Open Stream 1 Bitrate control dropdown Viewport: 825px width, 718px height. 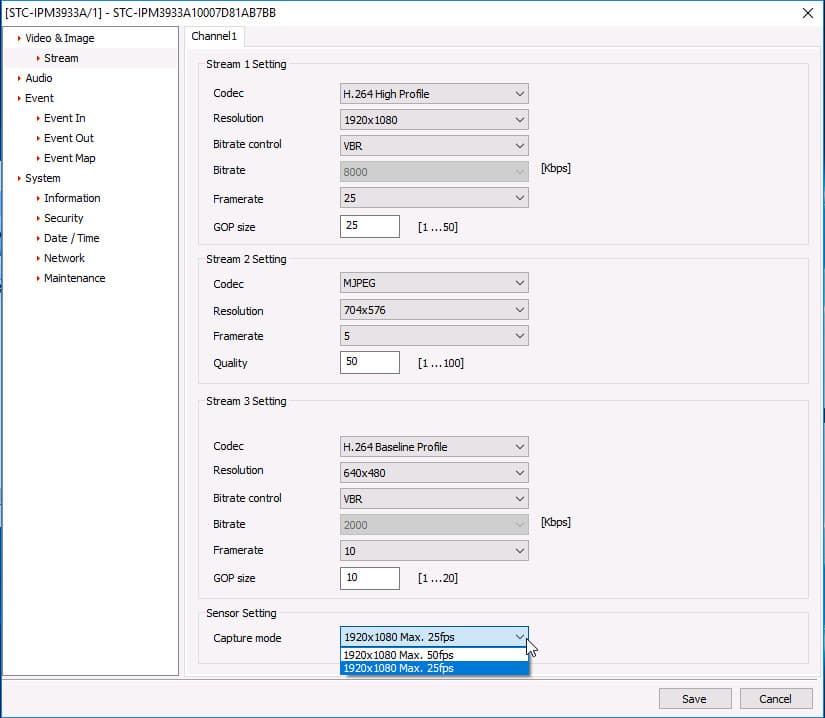click(x=434, y=146)
